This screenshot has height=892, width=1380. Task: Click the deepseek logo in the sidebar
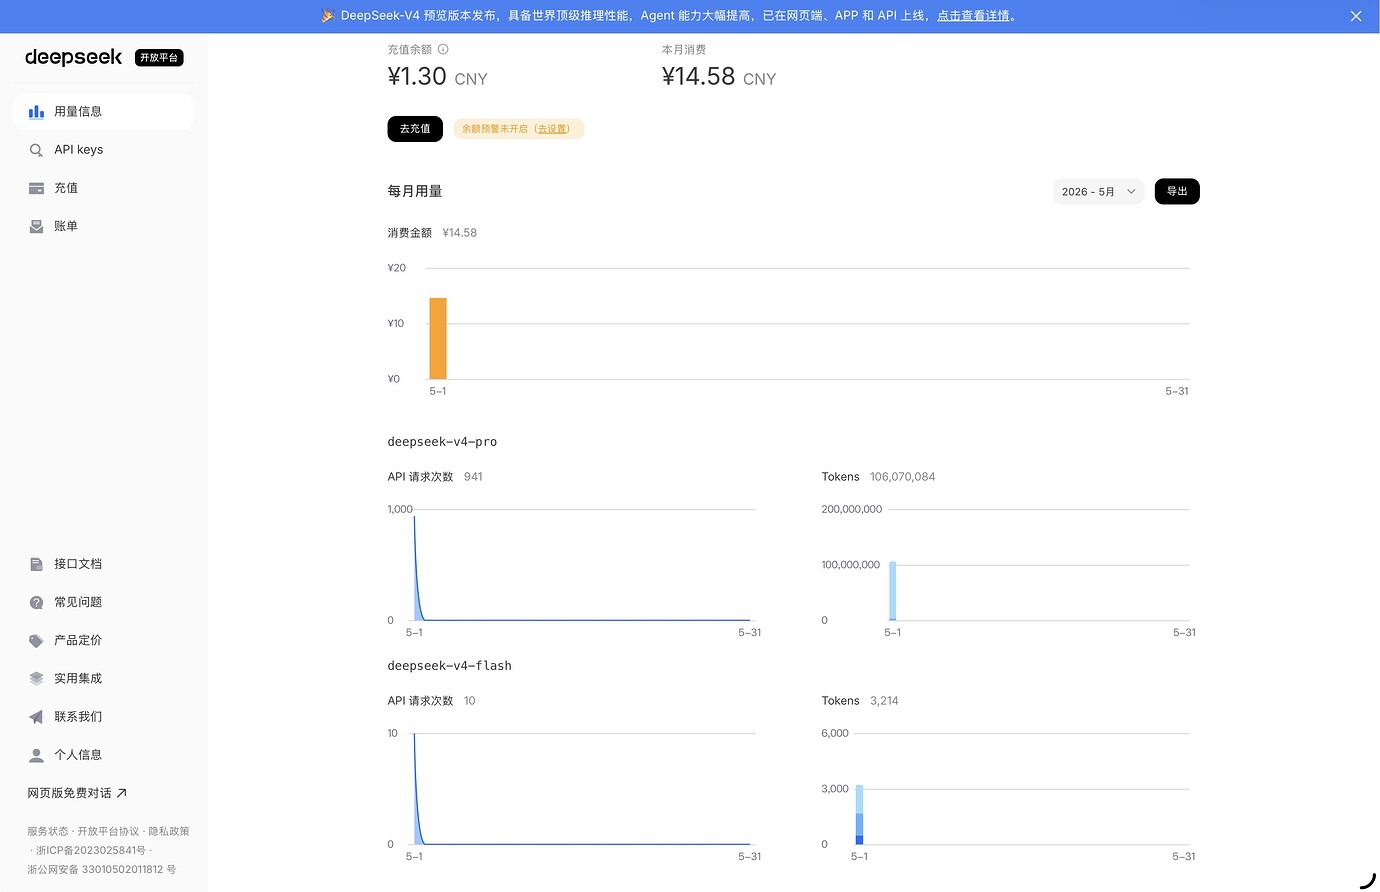(x=74, y=57)
